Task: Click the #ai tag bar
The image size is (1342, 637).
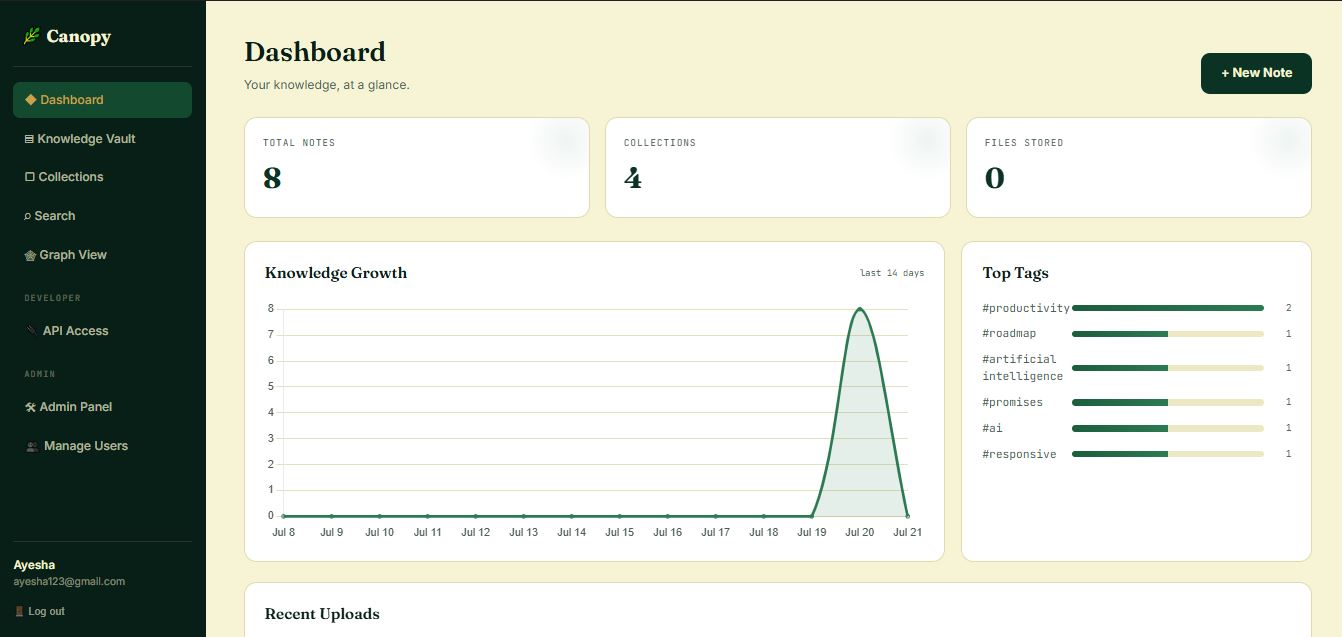Action: [1168, 428]
